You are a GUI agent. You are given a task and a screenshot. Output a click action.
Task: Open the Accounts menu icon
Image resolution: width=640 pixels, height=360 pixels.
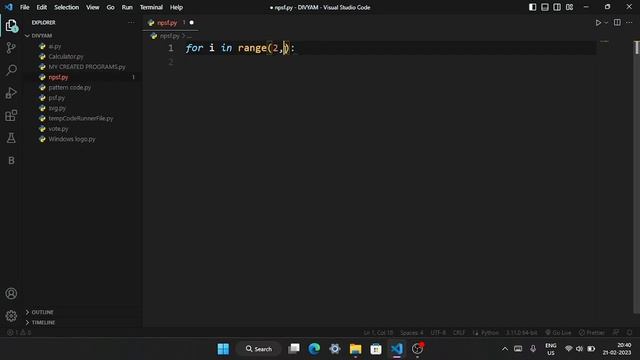pyautogui.click(x=11, y=293)
